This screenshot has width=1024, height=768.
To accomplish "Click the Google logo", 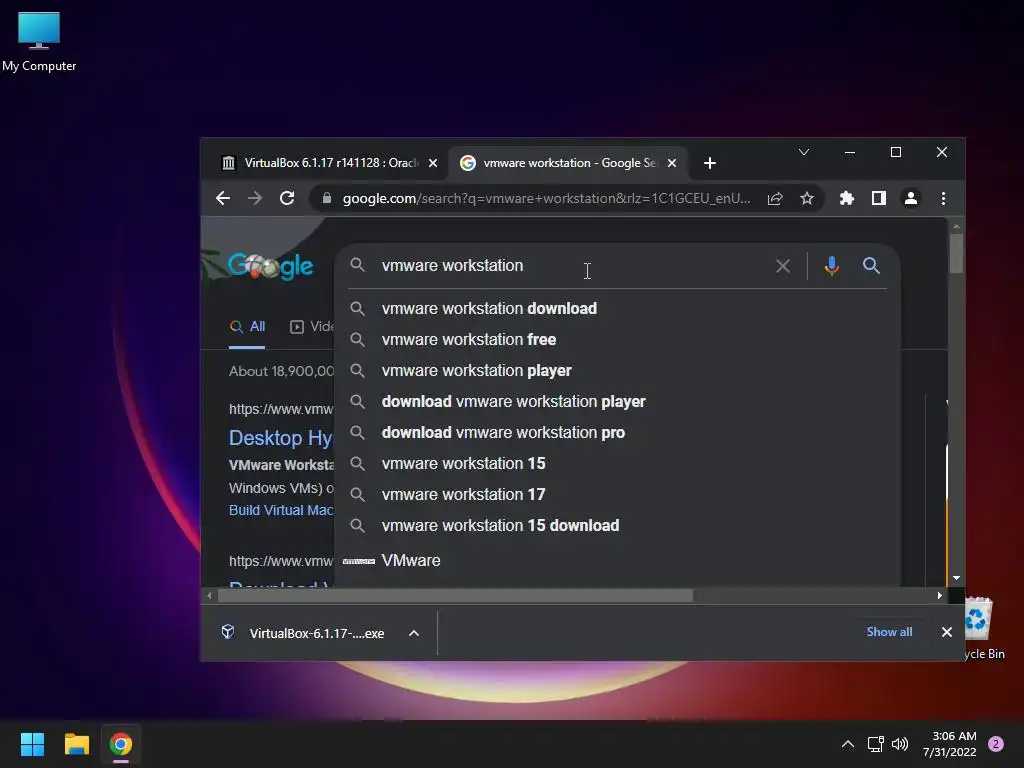I will point(270,266).
